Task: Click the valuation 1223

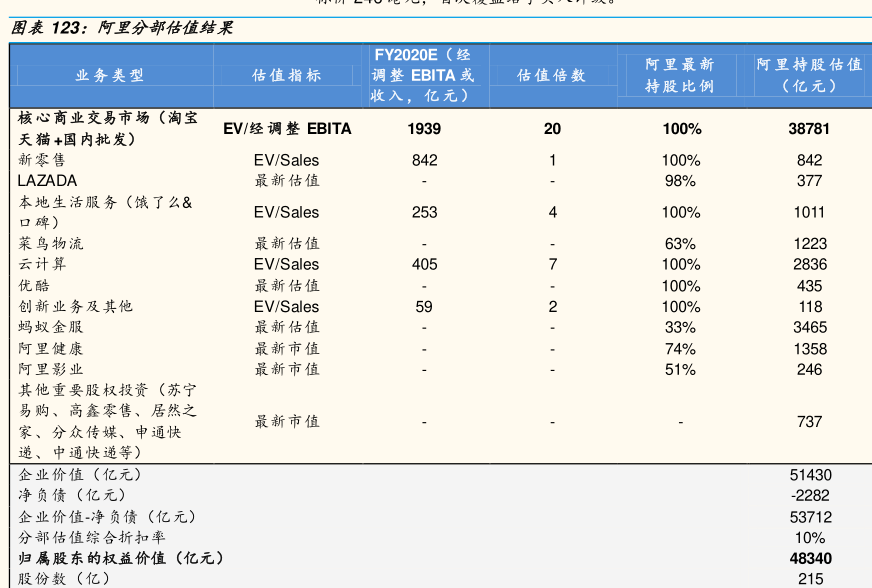Action: (810, 244)
